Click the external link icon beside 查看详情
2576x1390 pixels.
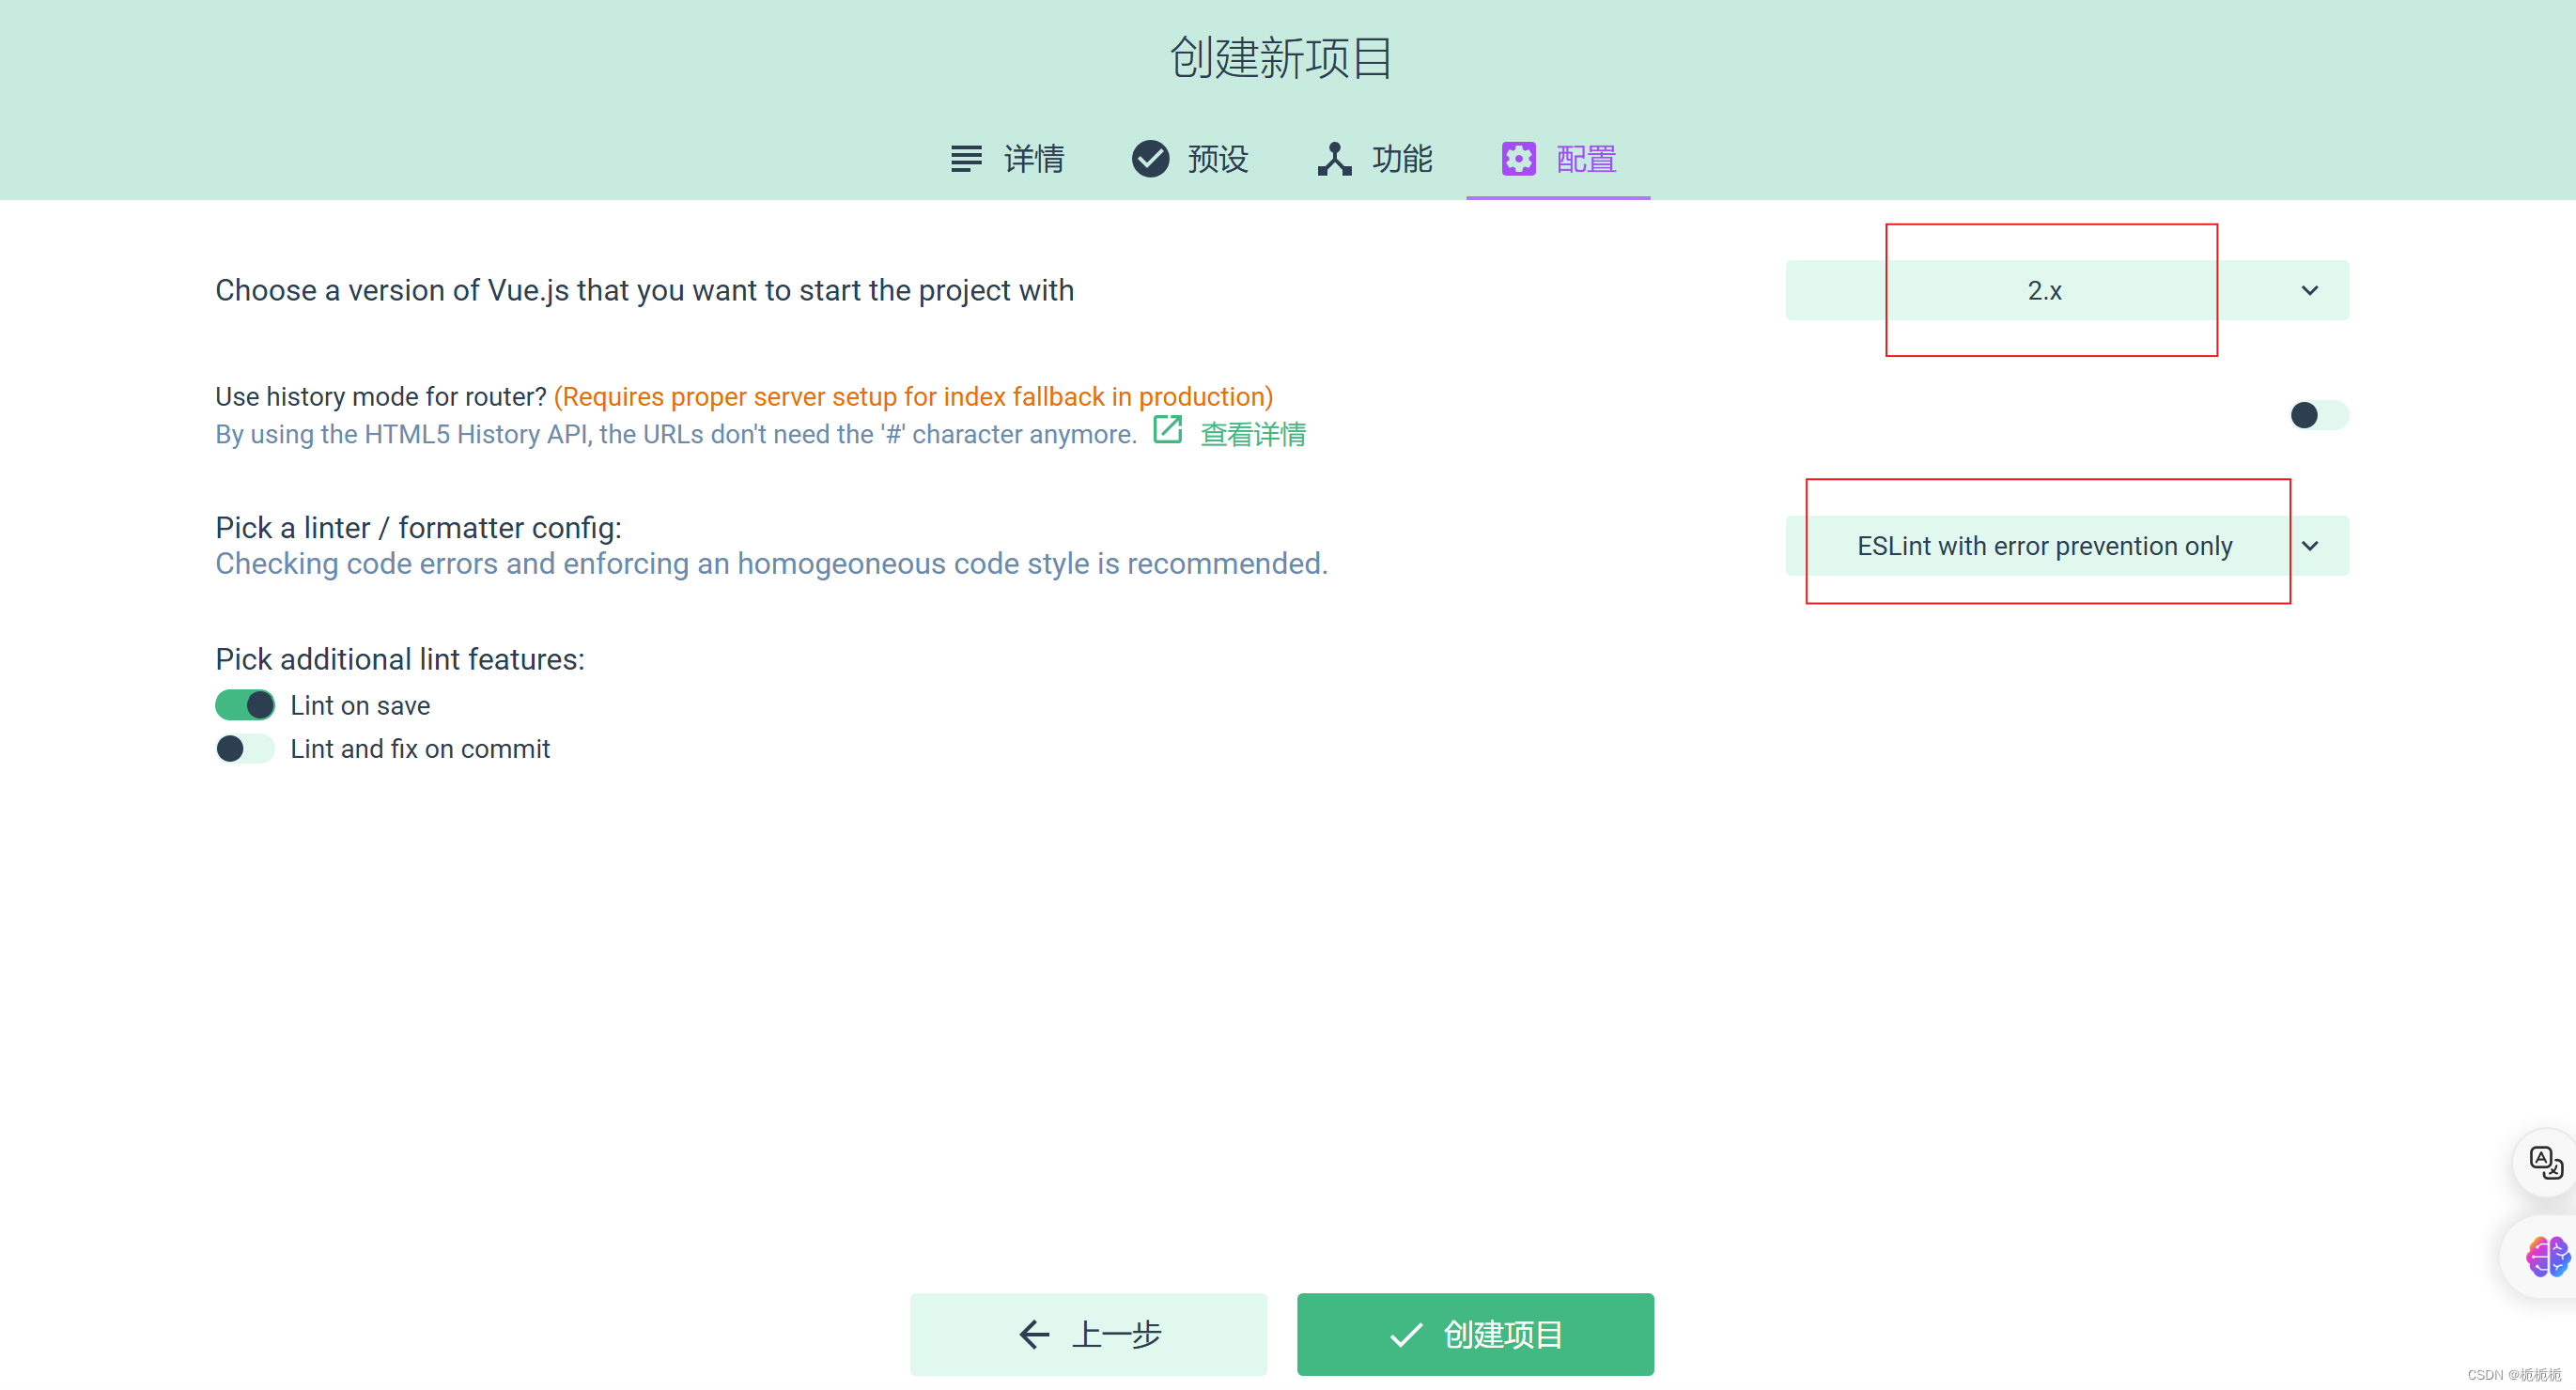[x=1167, y=430]
